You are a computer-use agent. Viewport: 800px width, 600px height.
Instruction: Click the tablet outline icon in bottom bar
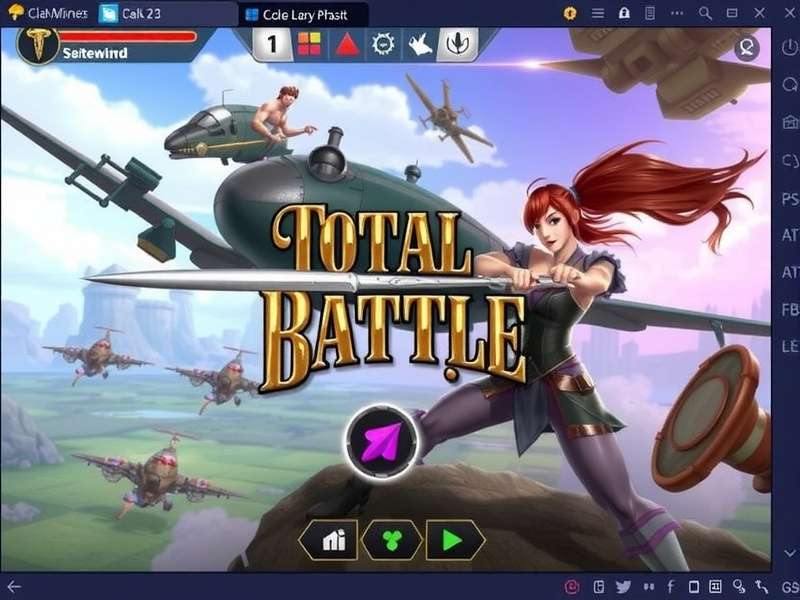[x=694, y=587]
